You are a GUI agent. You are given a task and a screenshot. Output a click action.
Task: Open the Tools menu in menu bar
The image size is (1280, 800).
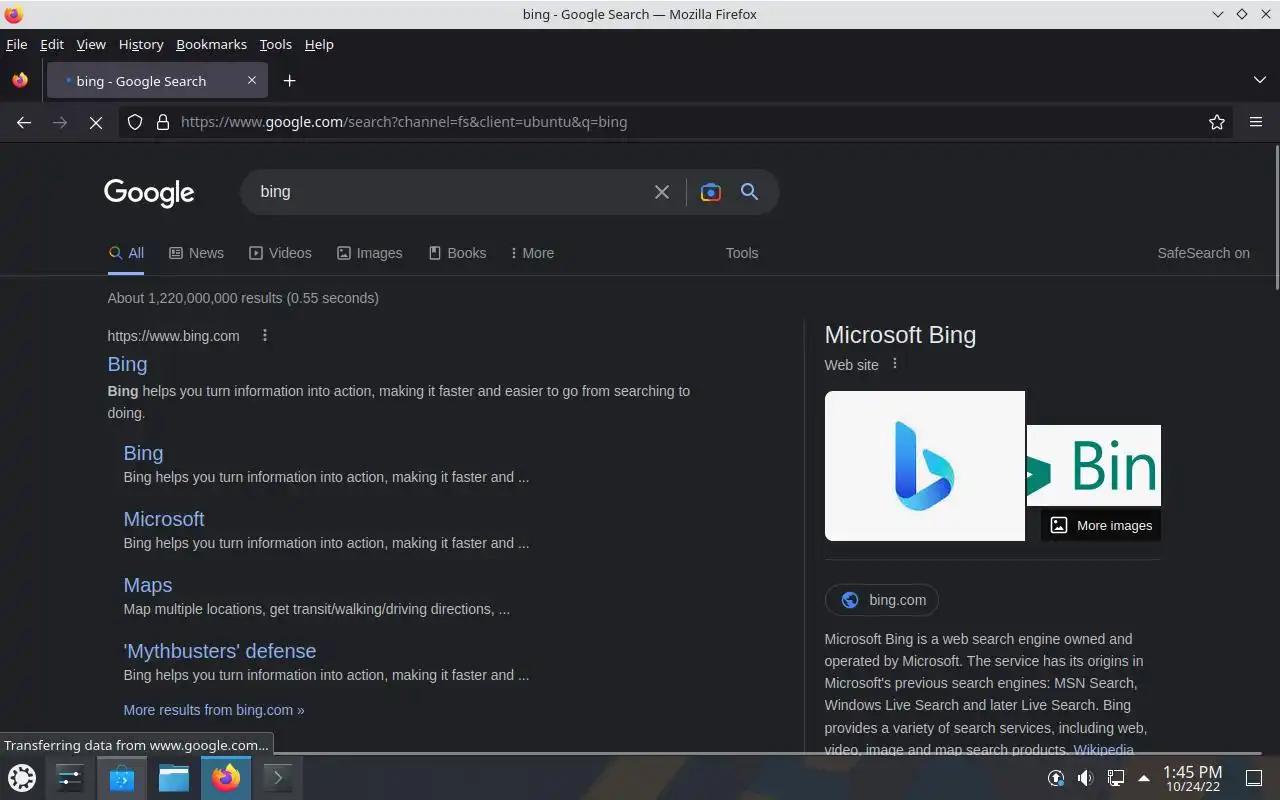click(275, 44)
